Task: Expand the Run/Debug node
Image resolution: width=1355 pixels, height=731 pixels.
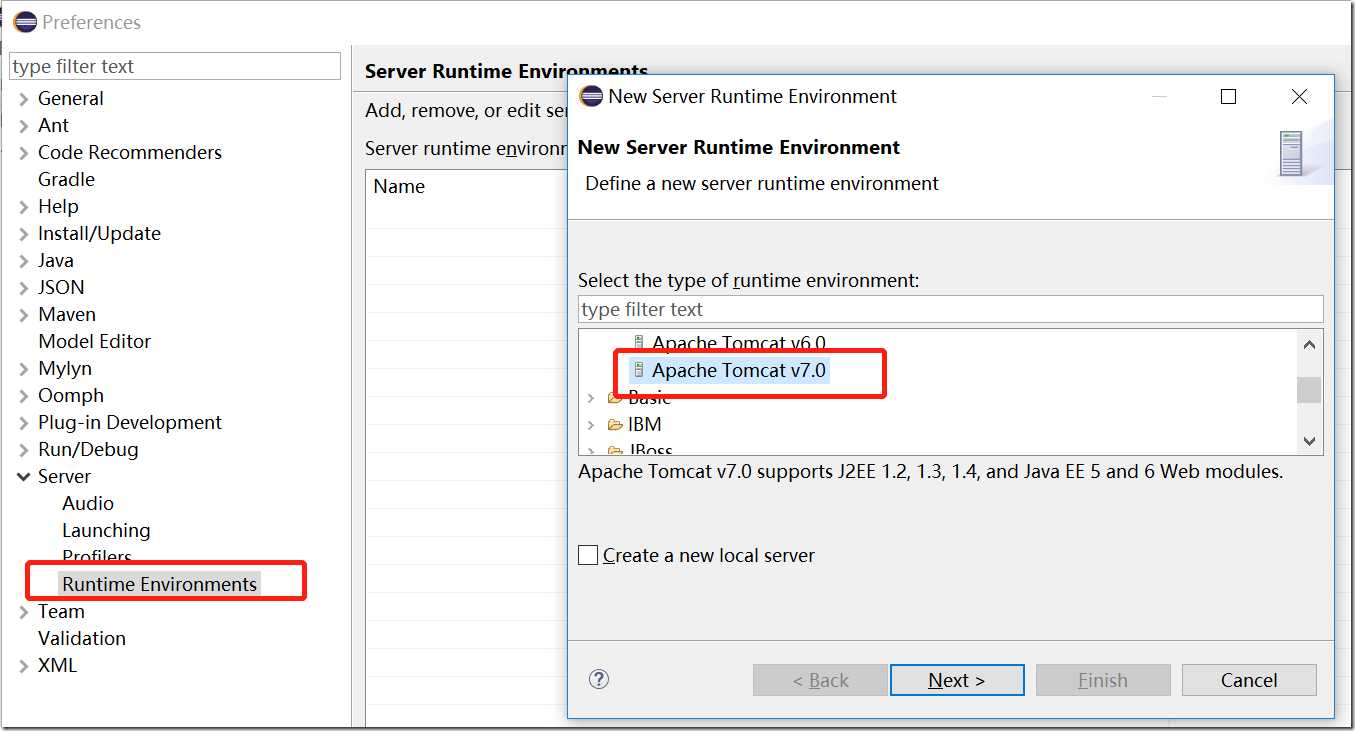Action: click(x=24, y=450)
